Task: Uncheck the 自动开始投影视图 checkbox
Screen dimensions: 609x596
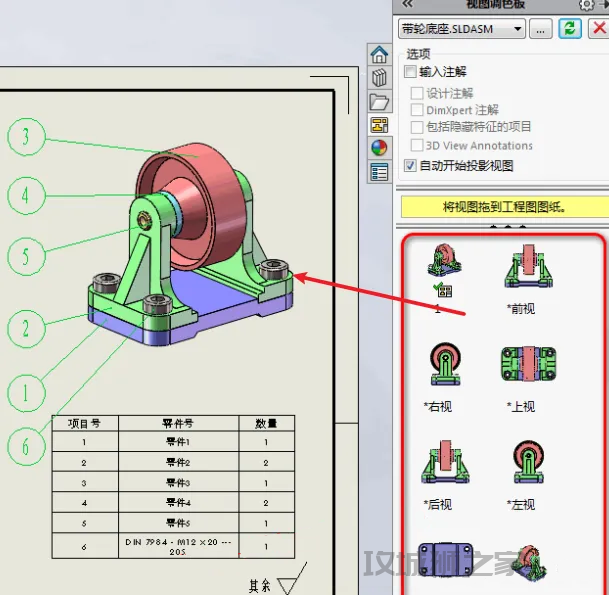Action: tap(410, 165)
